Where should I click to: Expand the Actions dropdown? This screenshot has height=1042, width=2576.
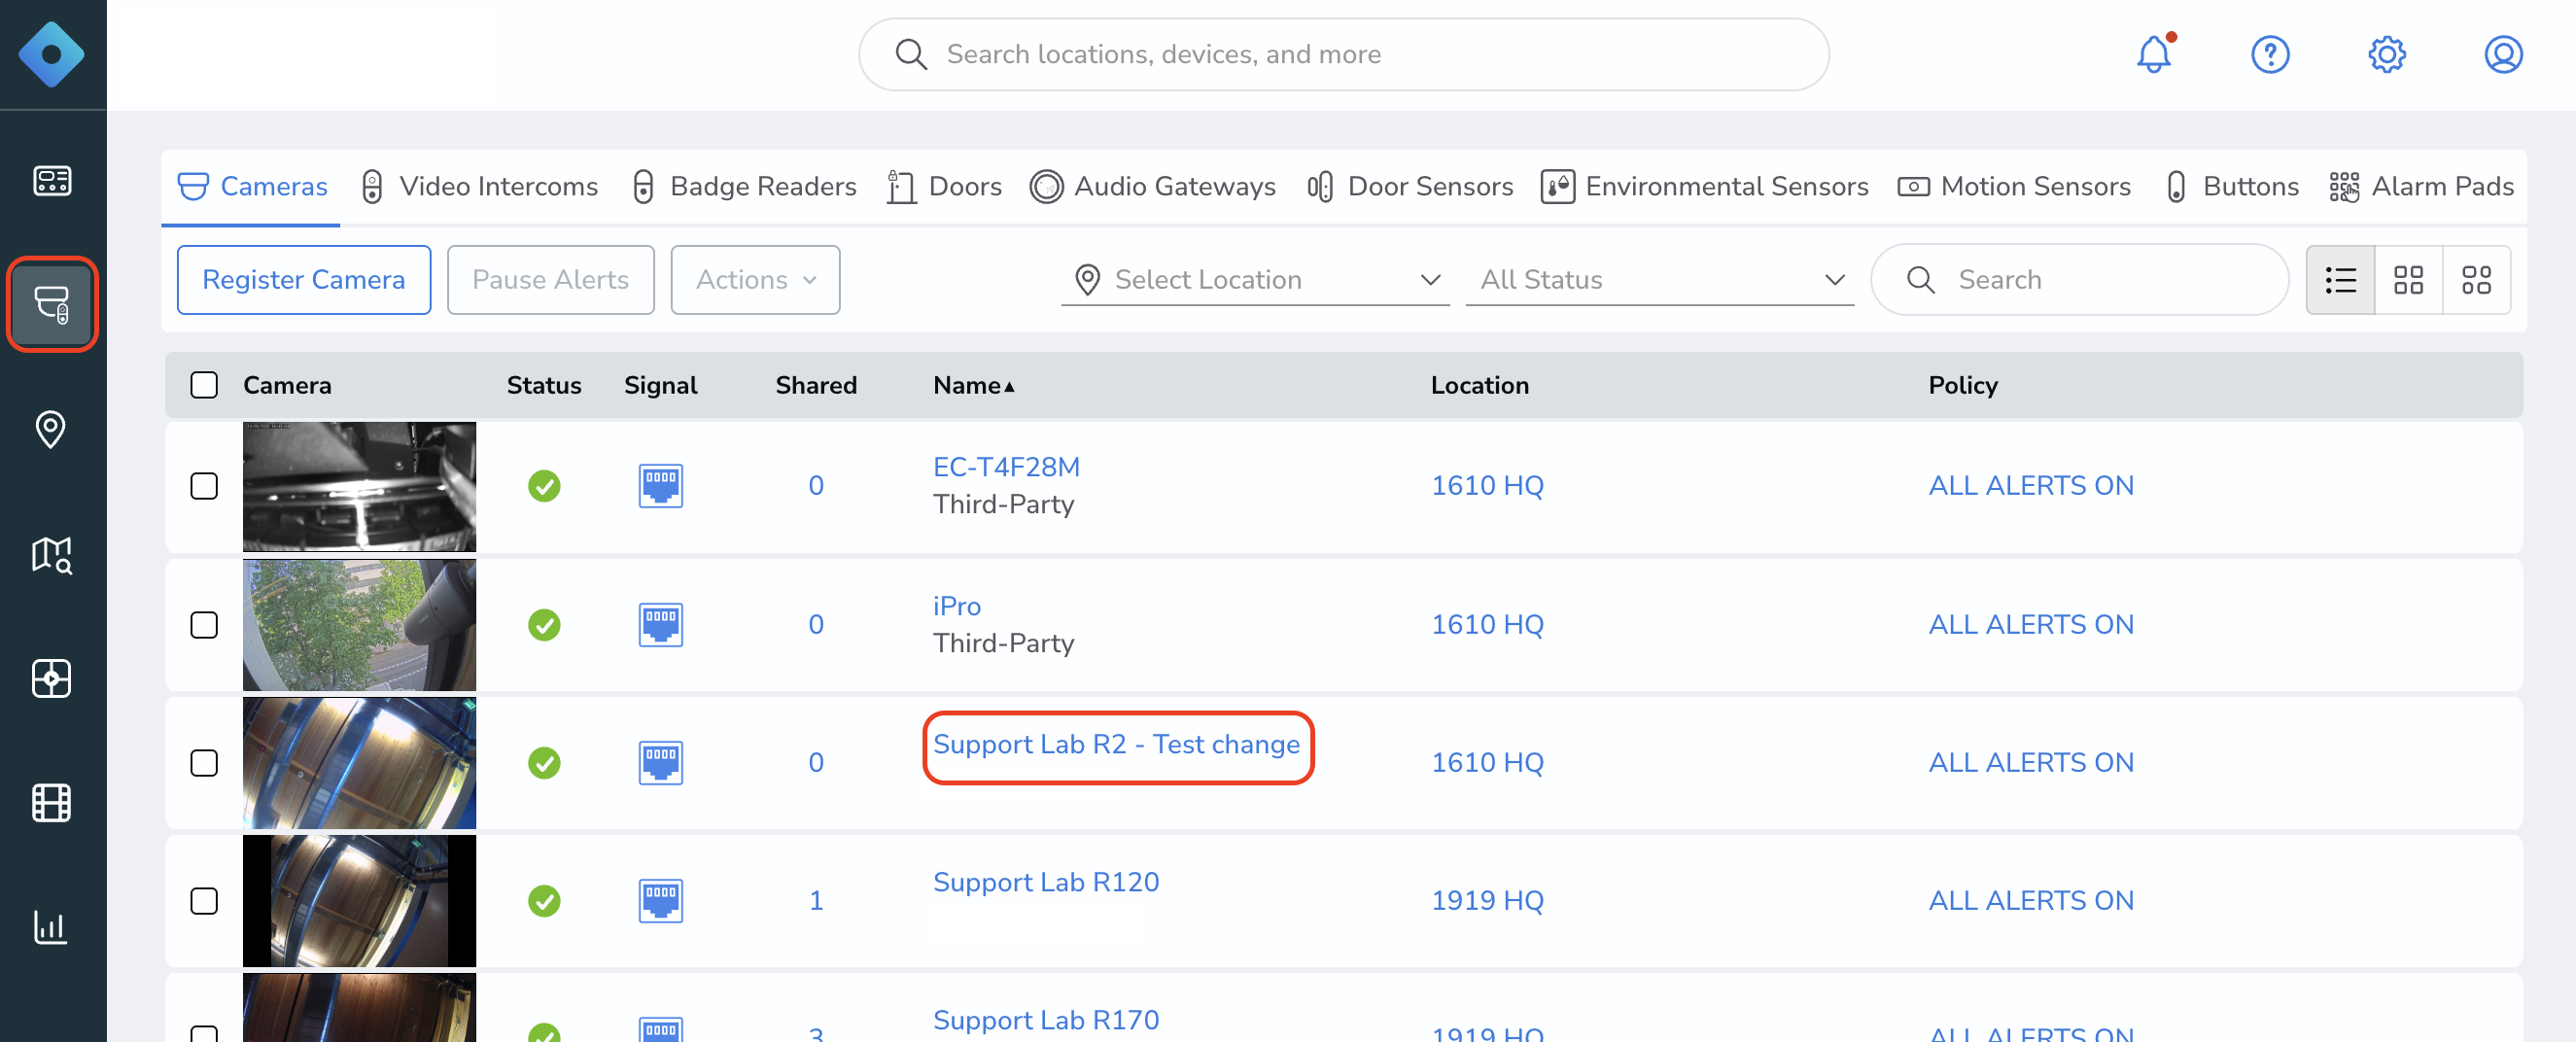755,280
